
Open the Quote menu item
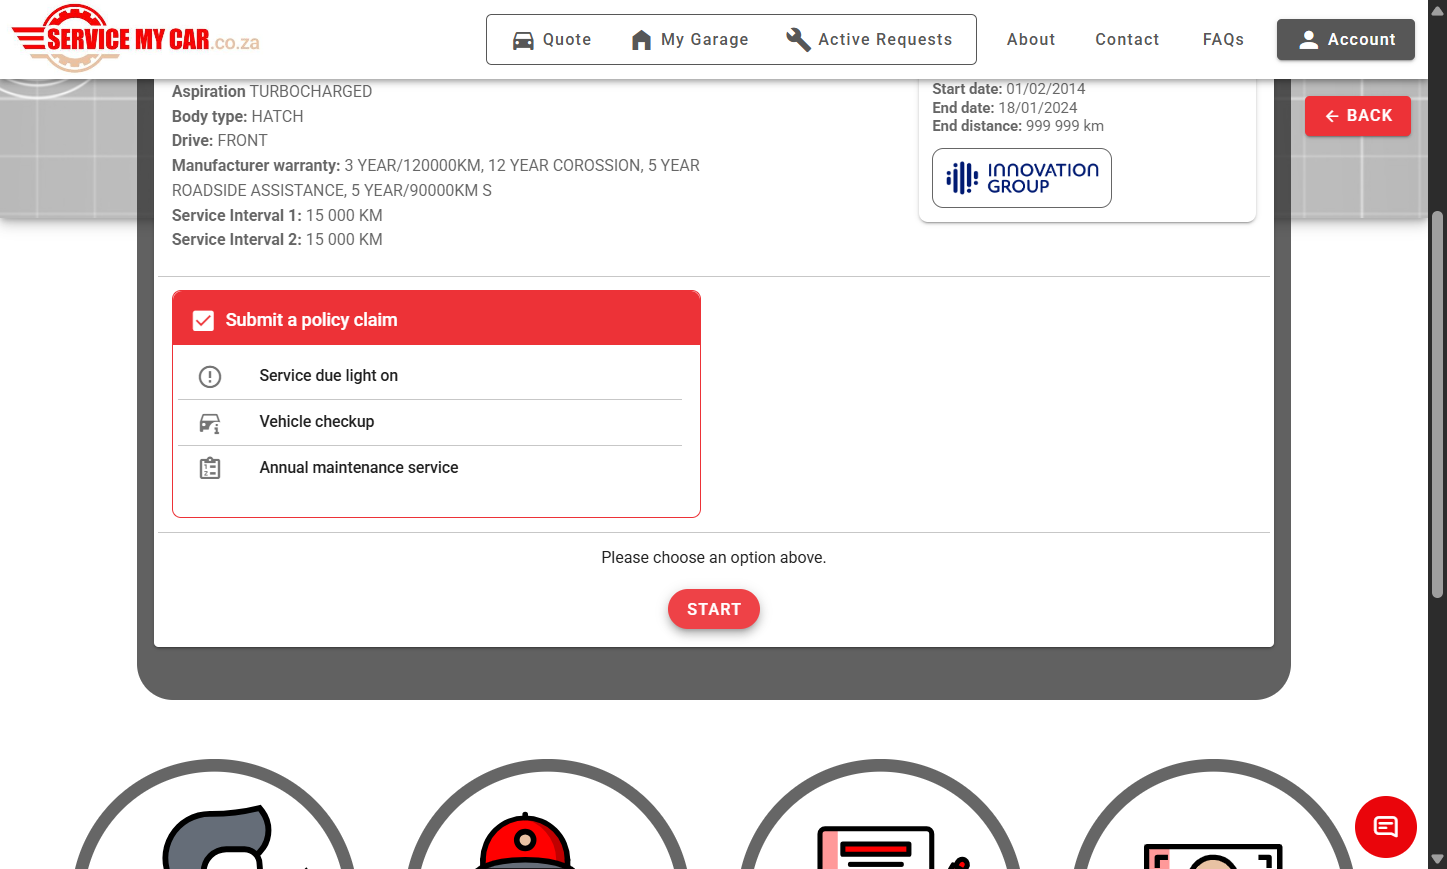coord(553,40)
